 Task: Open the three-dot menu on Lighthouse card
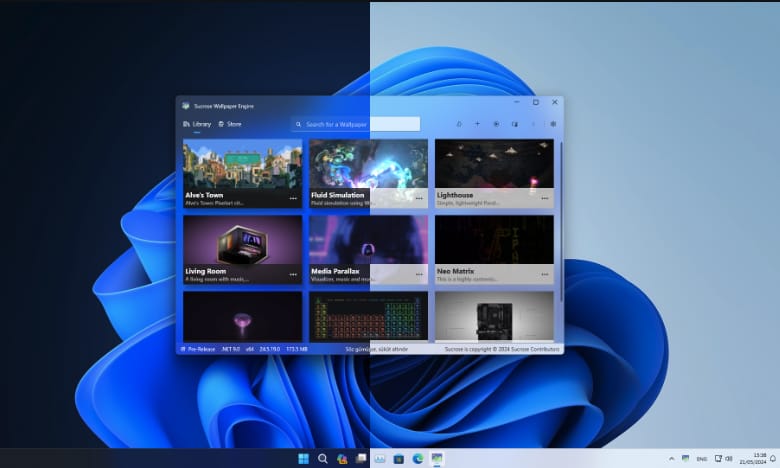click(545, 198)
